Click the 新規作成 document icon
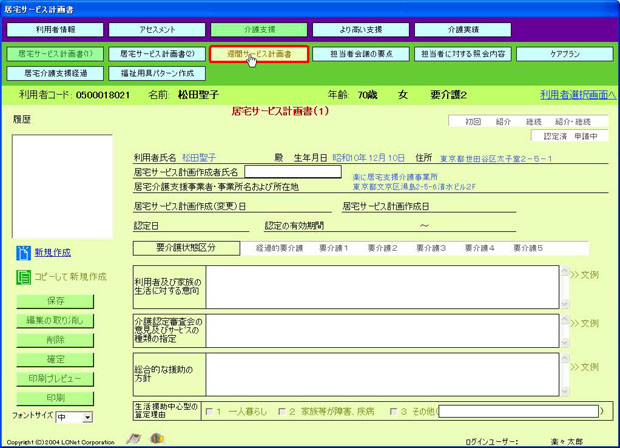This screenshot has height=448, width=620. pyautogui.click(x=23, y=253)
